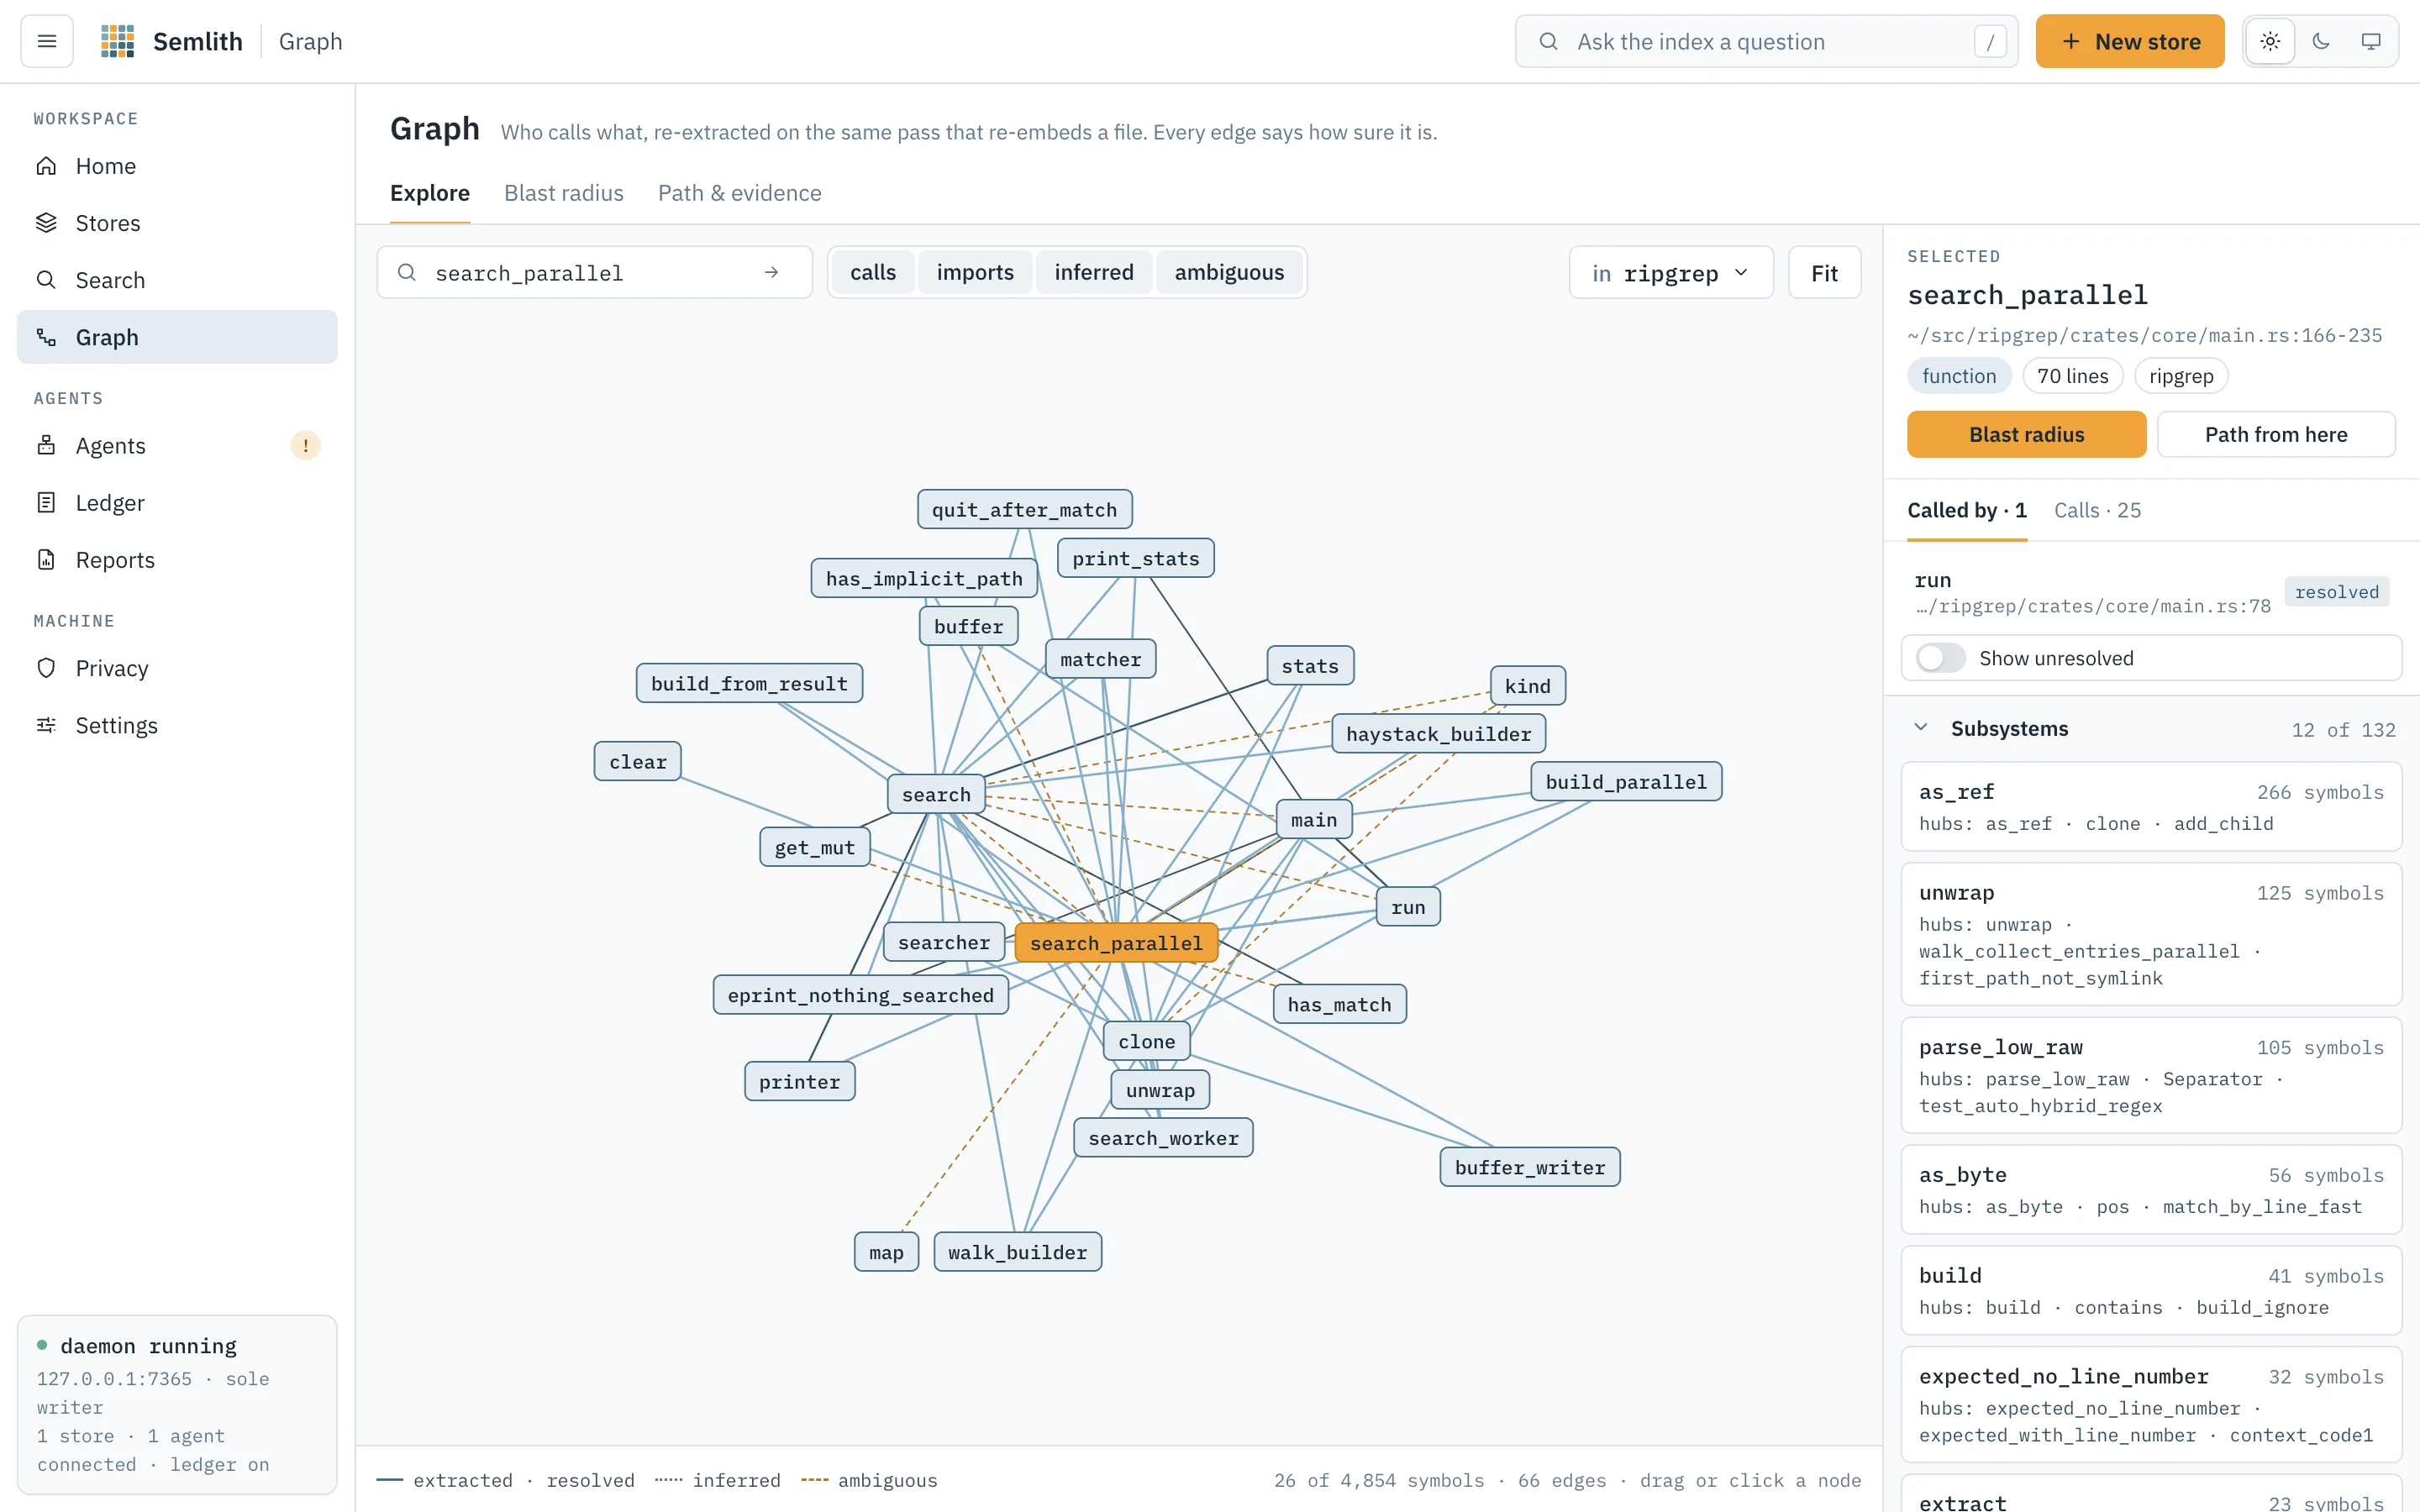The image size is (2420, 1512).
Task: Click the daemon running status card
Action: (x=177, y=1404)
